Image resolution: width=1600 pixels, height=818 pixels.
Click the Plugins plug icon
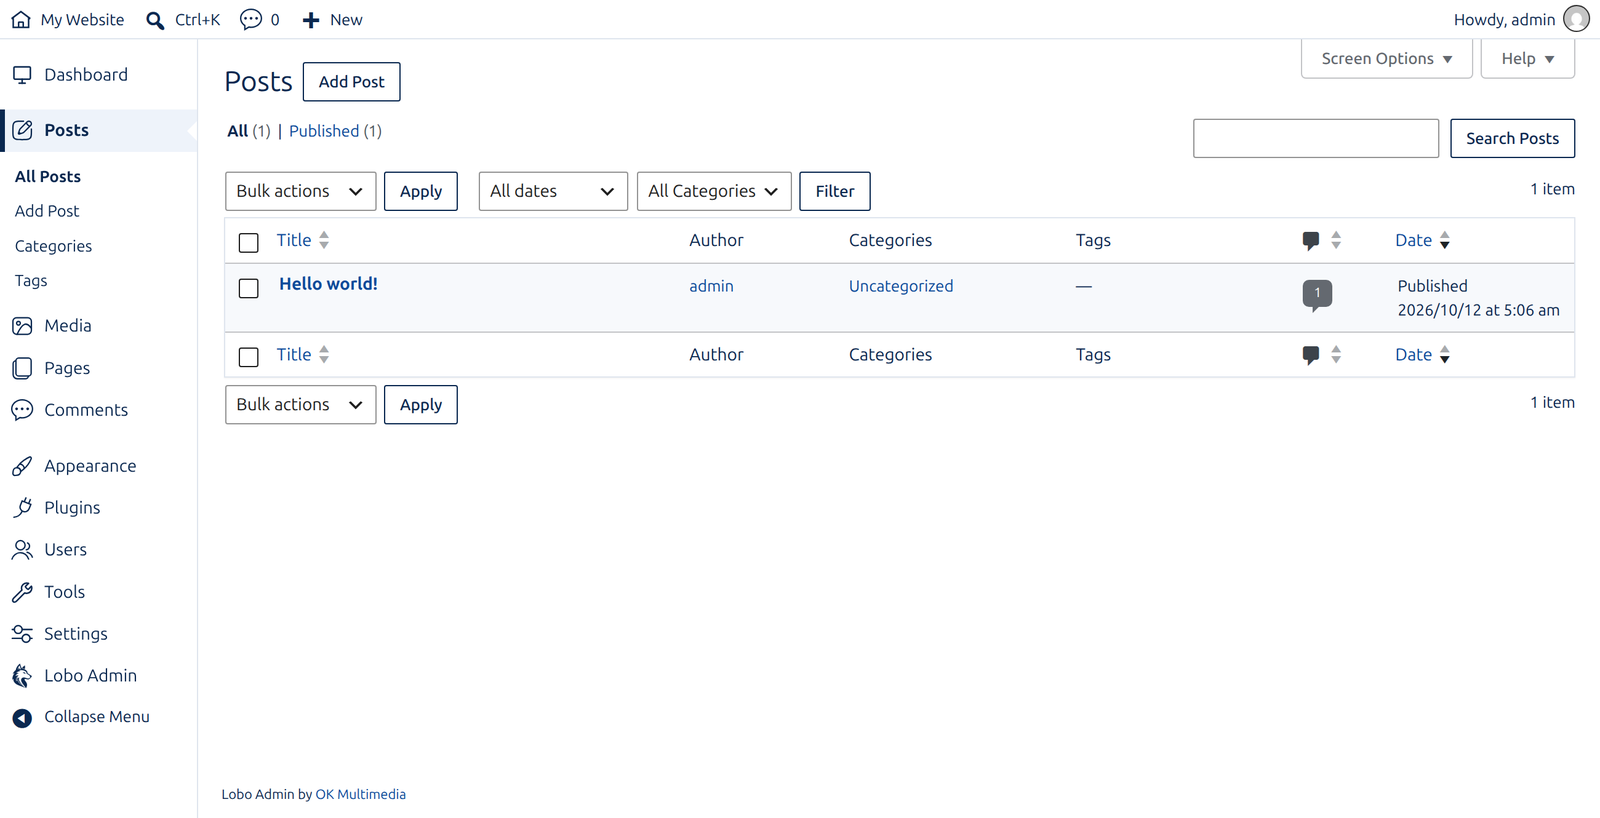[x=22, y=508]
